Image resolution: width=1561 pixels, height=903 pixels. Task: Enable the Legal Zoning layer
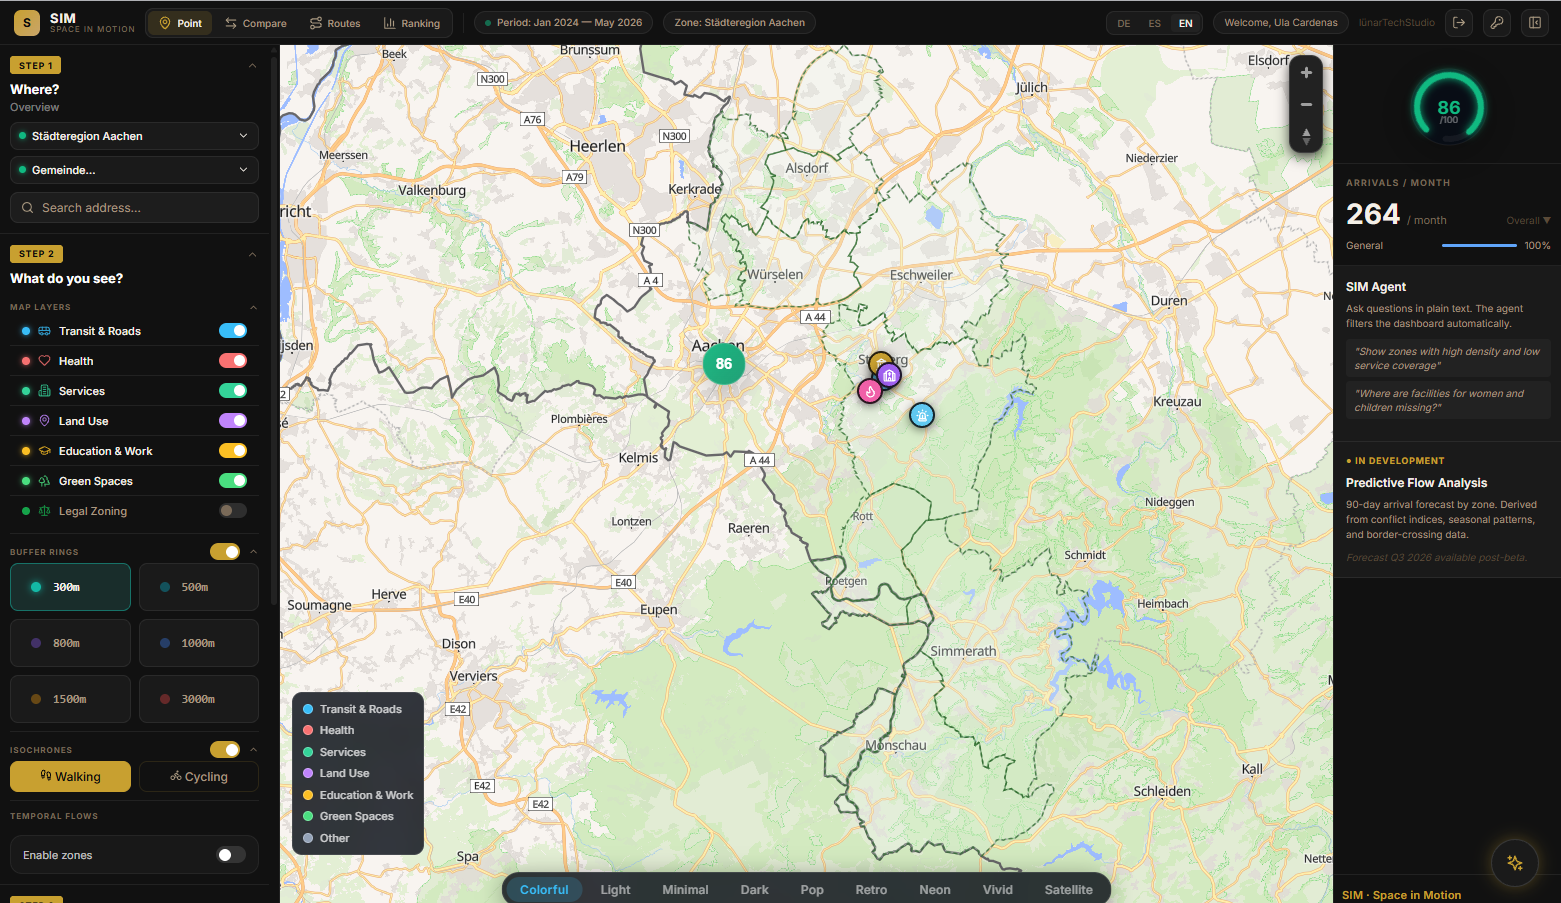(233, 511)
